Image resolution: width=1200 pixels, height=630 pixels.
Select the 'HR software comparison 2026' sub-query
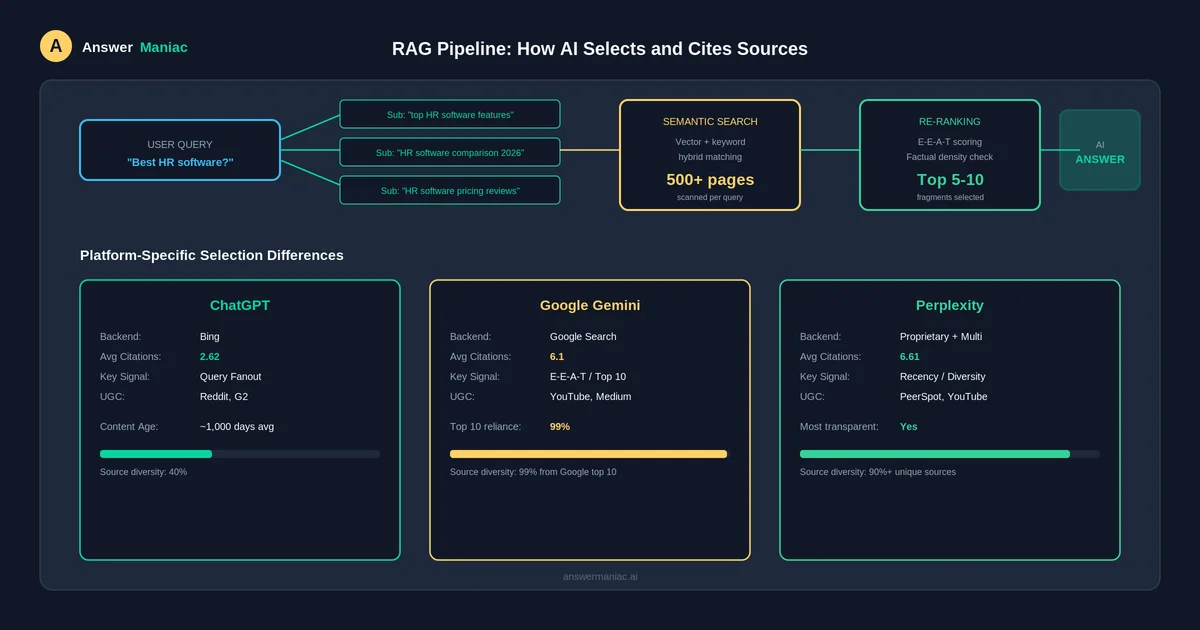[450, 152]
